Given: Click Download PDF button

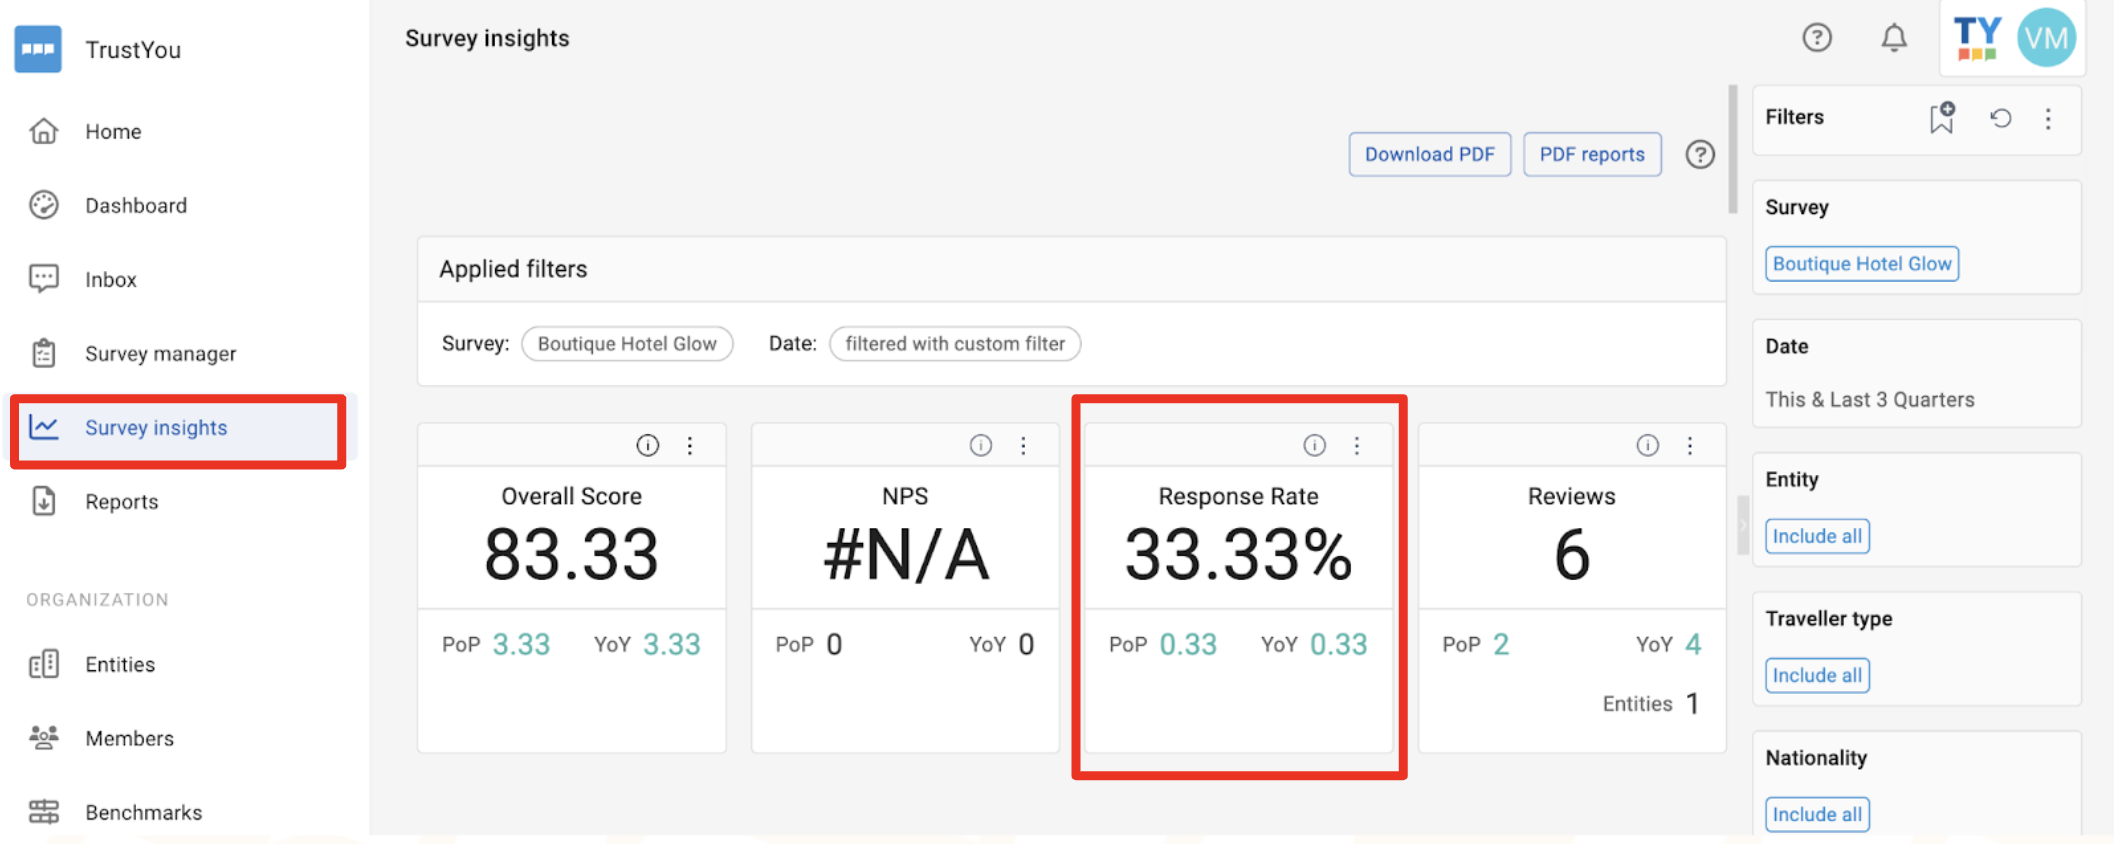Looking at the screenshot, I should pyautogui.click(x=1430, y=154).
